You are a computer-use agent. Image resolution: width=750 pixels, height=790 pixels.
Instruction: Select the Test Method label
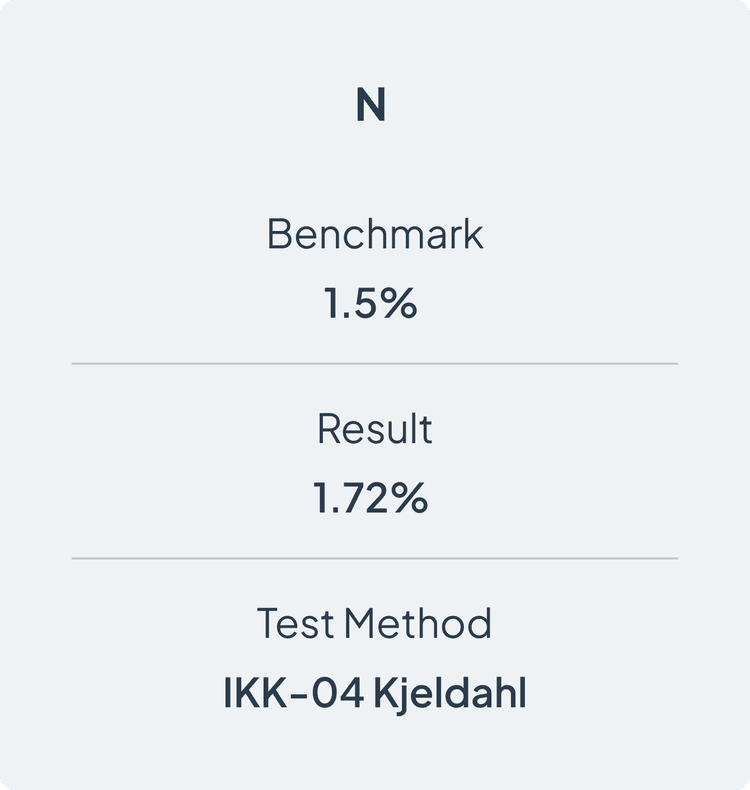point(374,624)
